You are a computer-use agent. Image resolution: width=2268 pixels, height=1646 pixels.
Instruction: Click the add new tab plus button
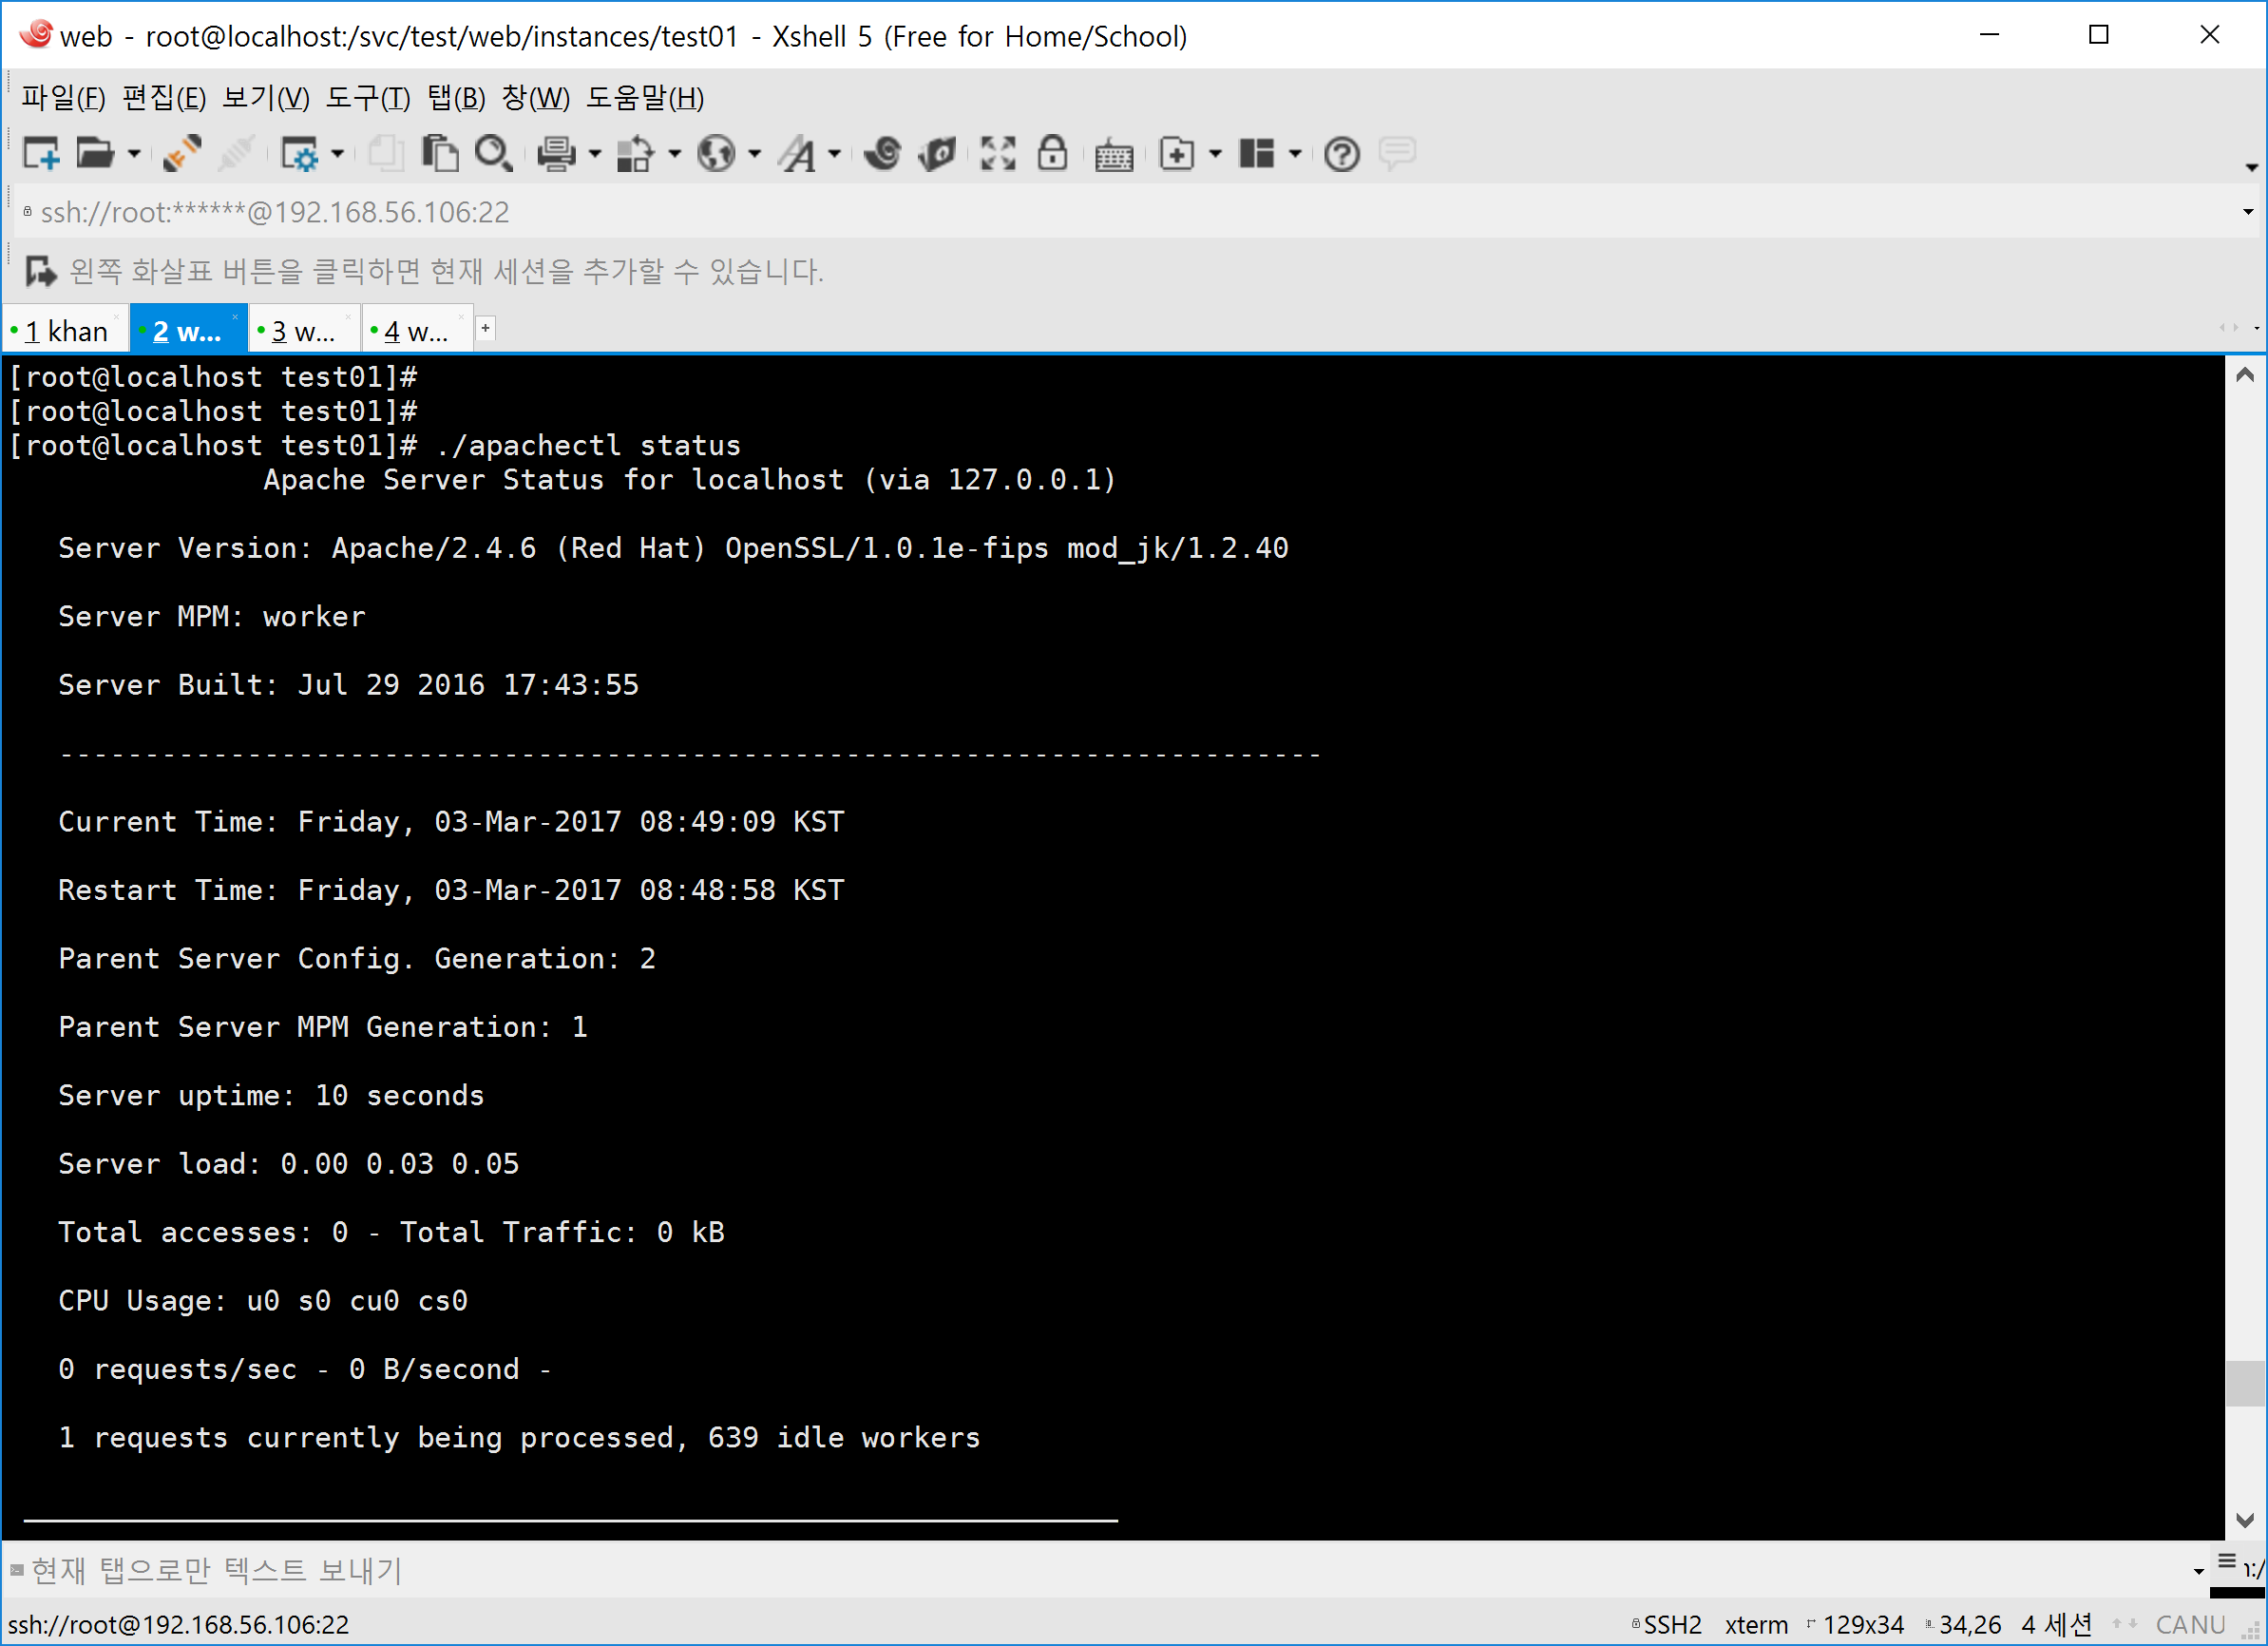coord(486,329)
